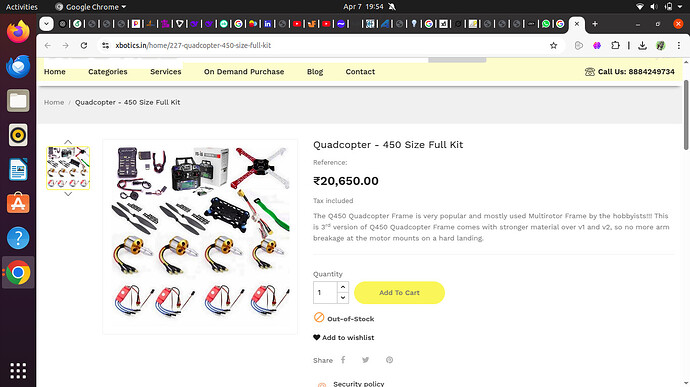Increase quantity with up arrow
The image size is (690, 387).
[x=343, y=287]
